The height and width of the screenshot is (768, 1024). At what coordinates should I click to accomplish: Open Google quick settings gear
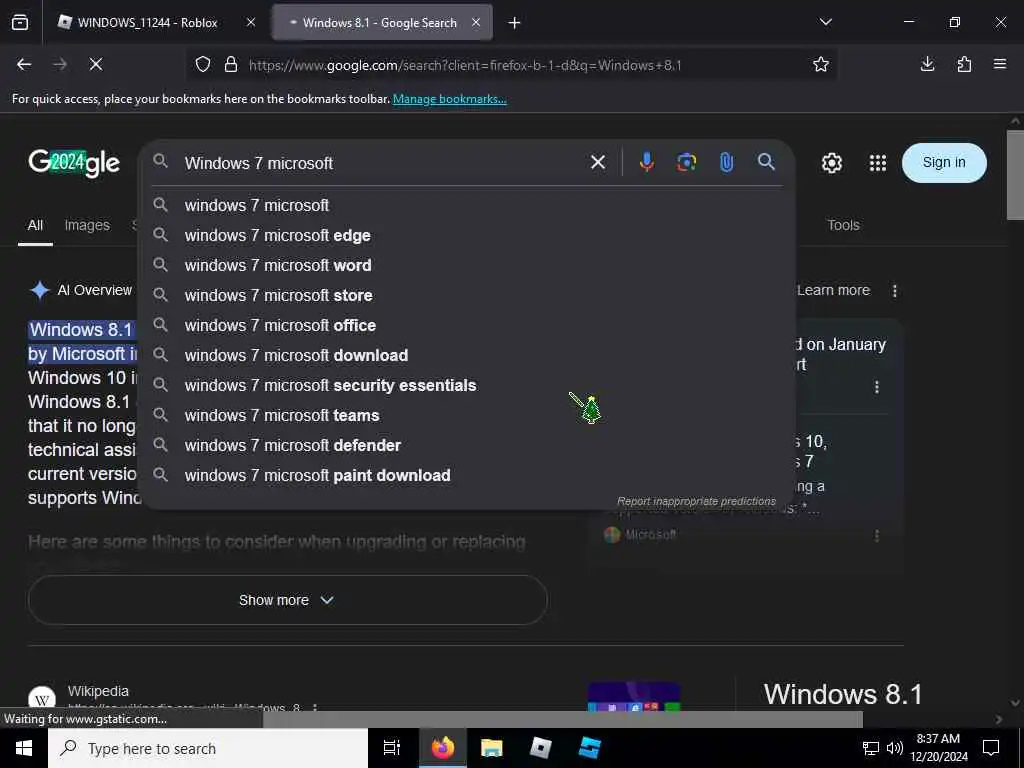point(831,163)
